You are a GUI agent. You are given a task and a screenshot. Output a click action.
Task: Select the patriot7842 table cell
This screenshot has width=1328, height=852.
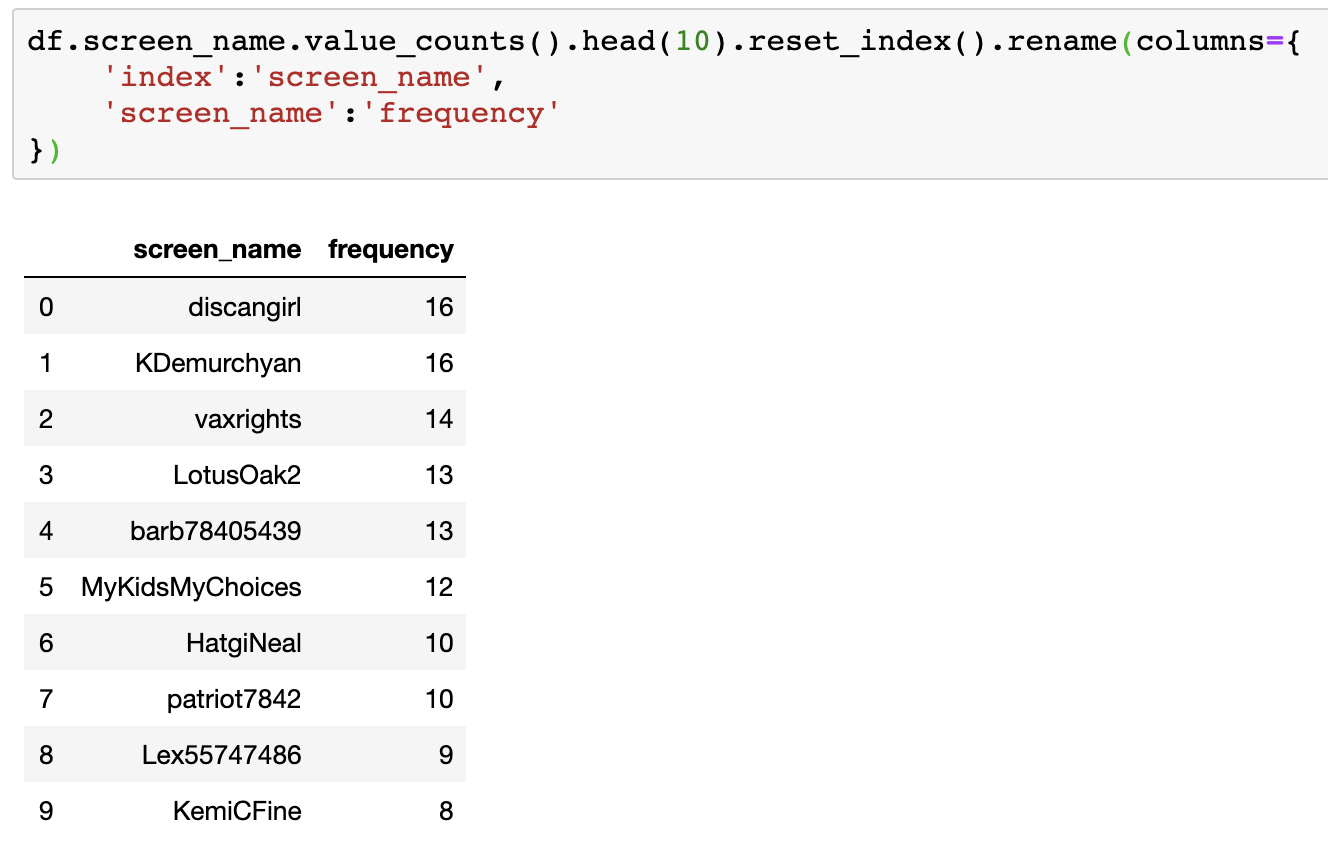click(233, 699)
